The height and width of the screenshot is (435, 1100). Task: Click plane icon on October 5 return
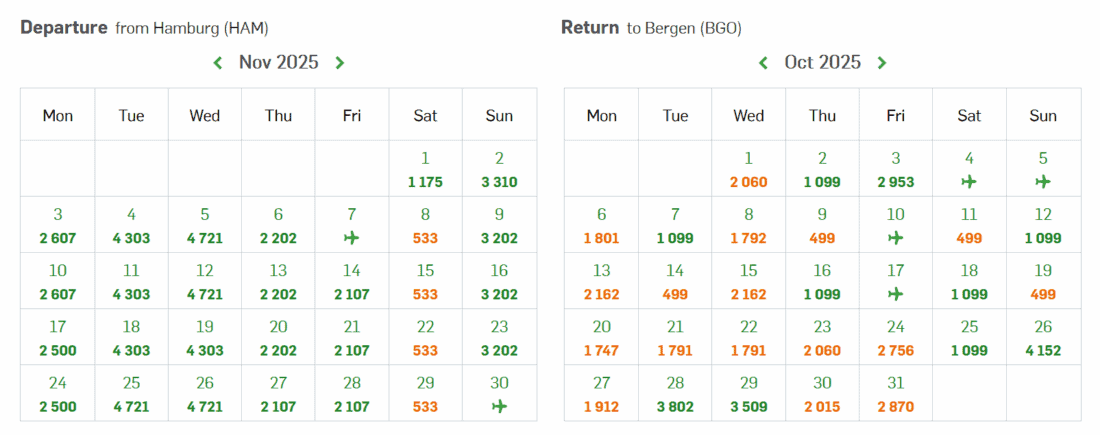(x=1043, y=182)
